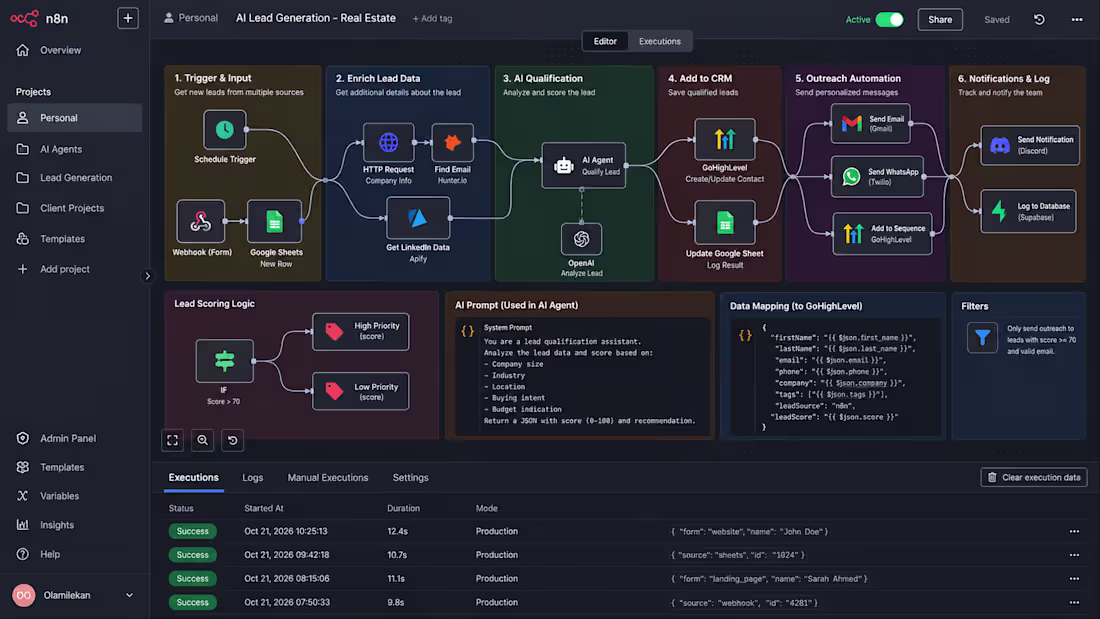Open the Logs tab
Viewport: 1100px width, 619px height.
[253, 478]
